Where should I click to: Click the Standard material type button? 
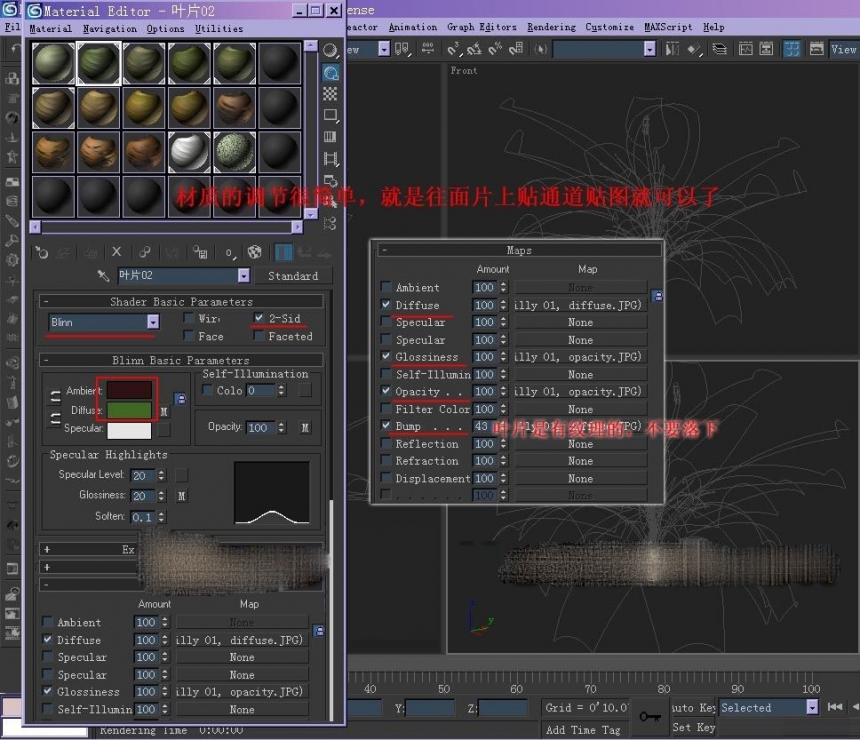(x=293, y=276)
